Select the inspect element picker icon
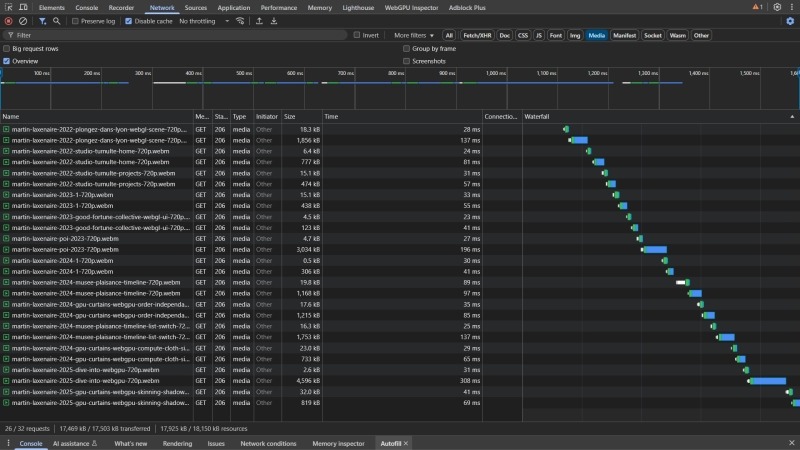800x450 pixels. coord(8,7)
